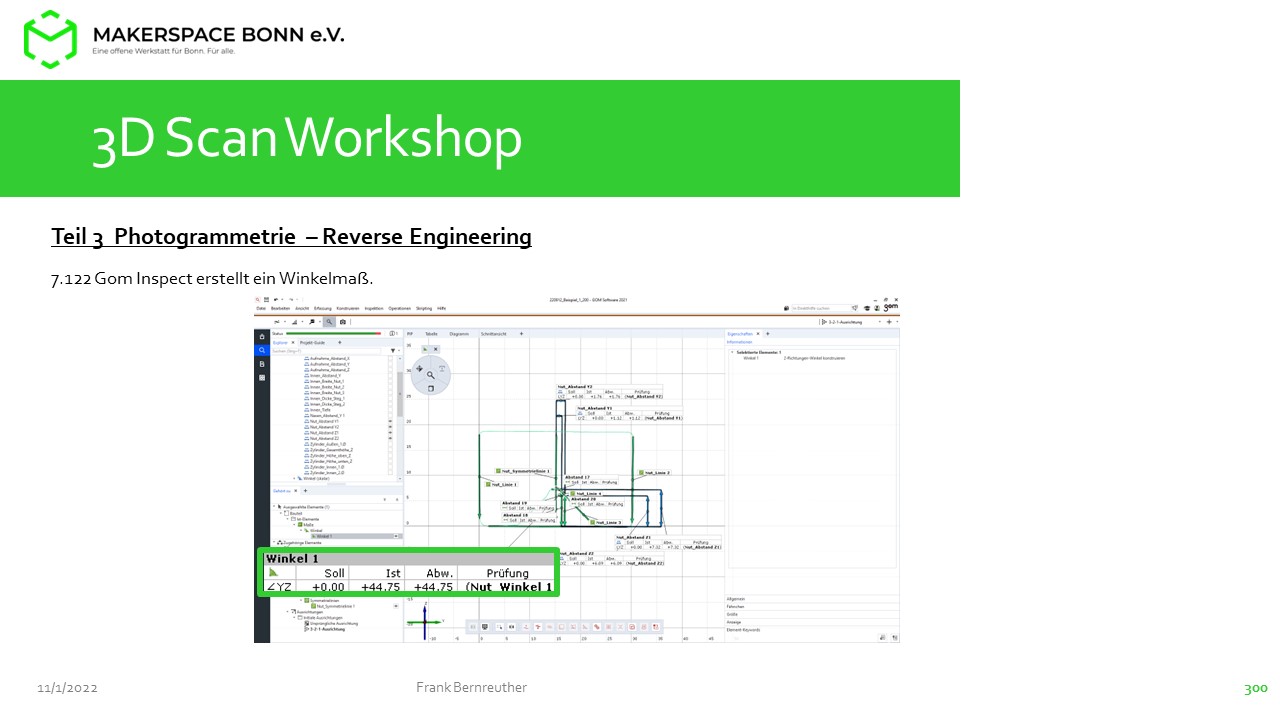Click the magnifier in radial menu center
The image size is (1280, 720).
click(431, 375)
